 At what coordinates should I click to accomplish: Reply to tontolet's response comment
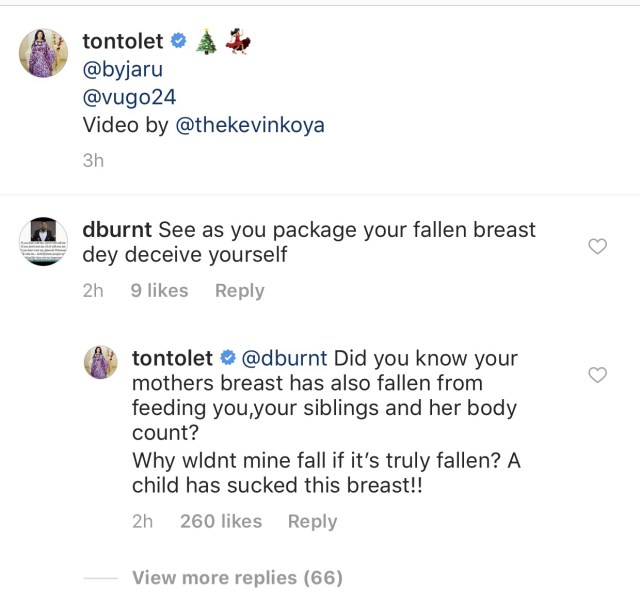click(312, 521)
